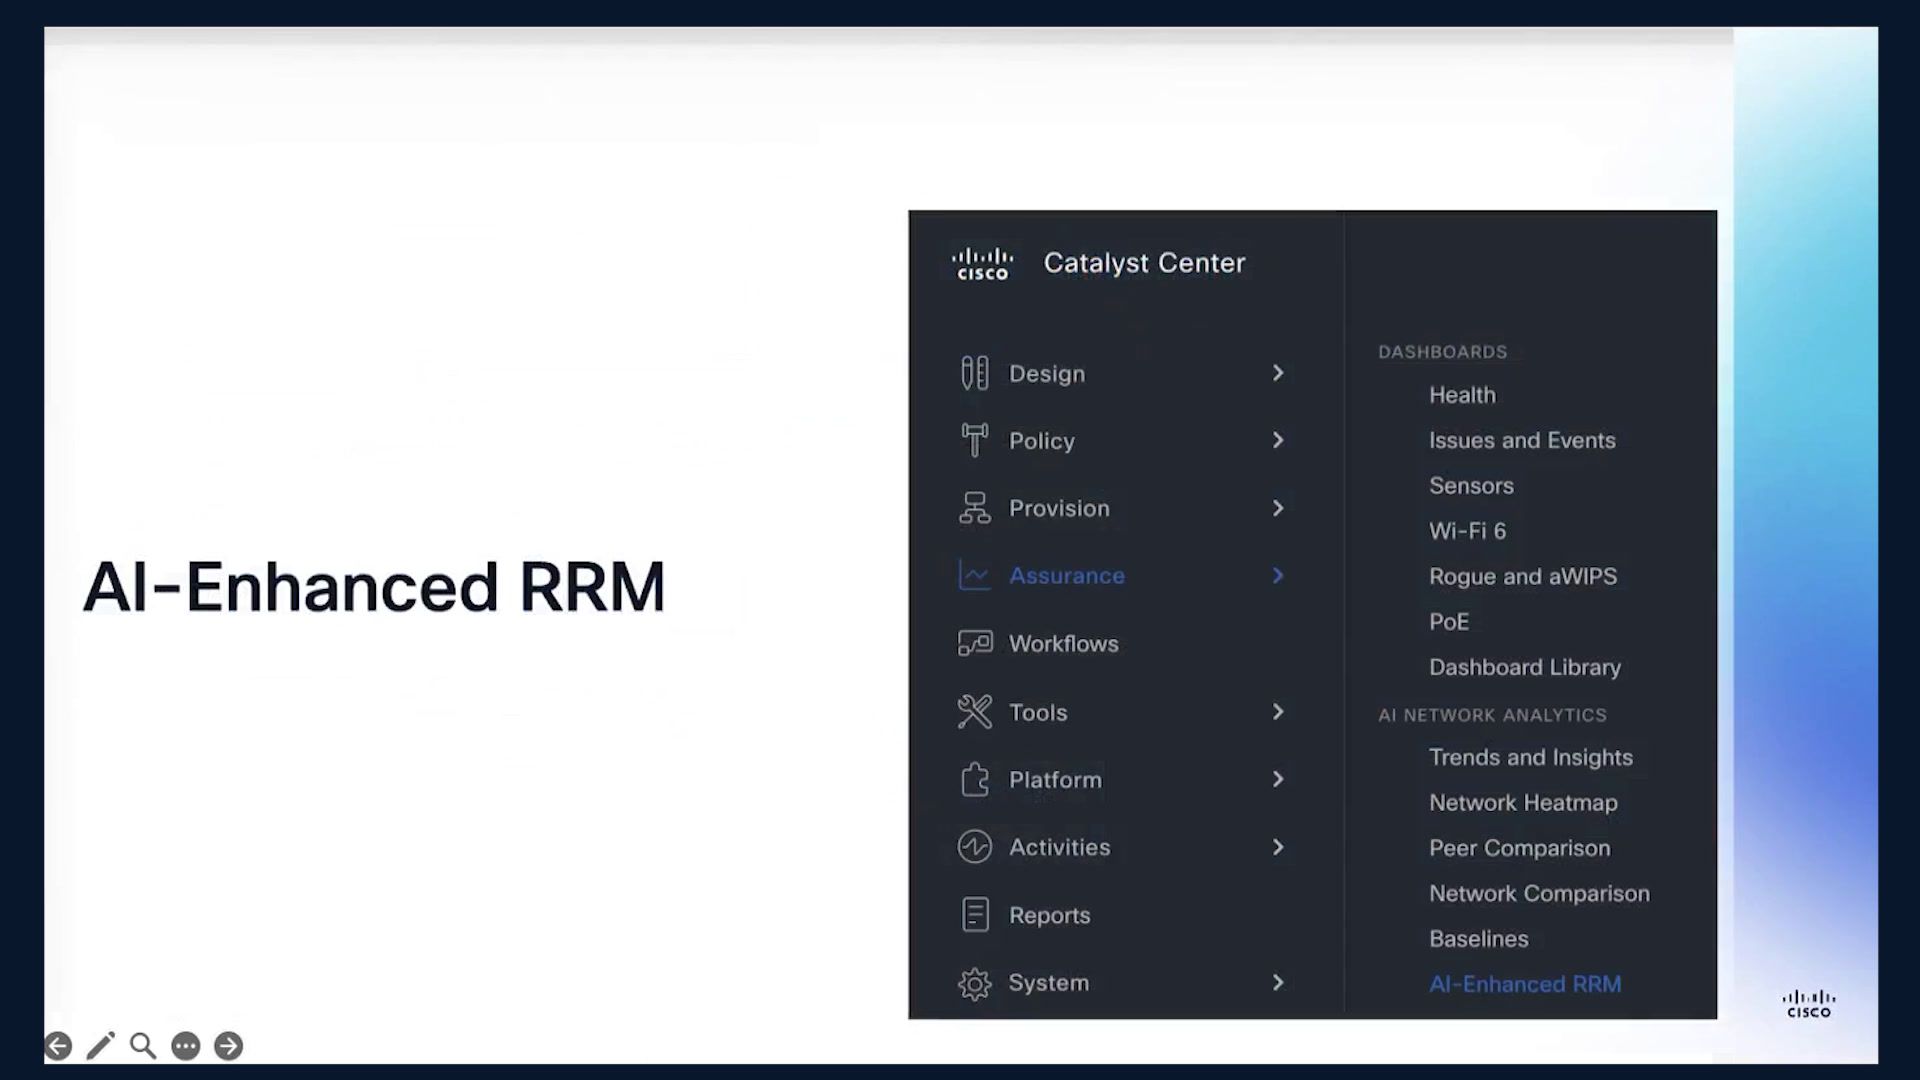Open more slideshow options
Image resolution: width=1920 pixels, height=1080 pixels.
click(186, 1046)
